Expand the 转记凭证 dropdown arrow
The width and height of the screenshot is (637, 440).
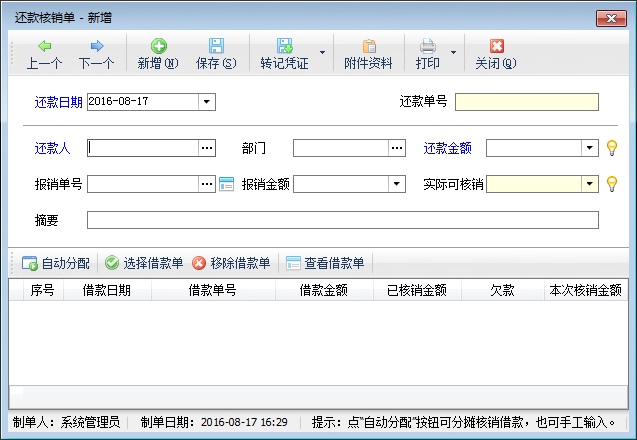[x=322, y=52]
